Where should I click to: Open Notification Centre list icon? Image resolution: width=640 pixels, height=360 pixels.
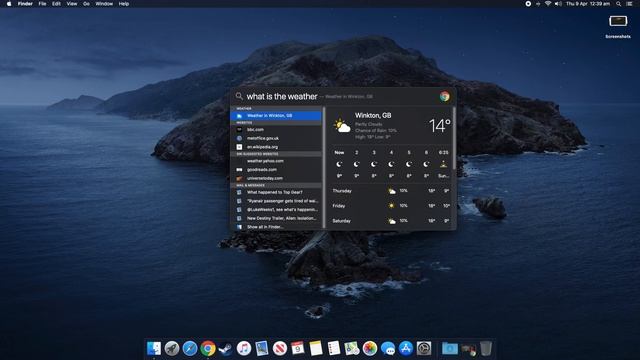pyautogui.click(x=629, y=4)
